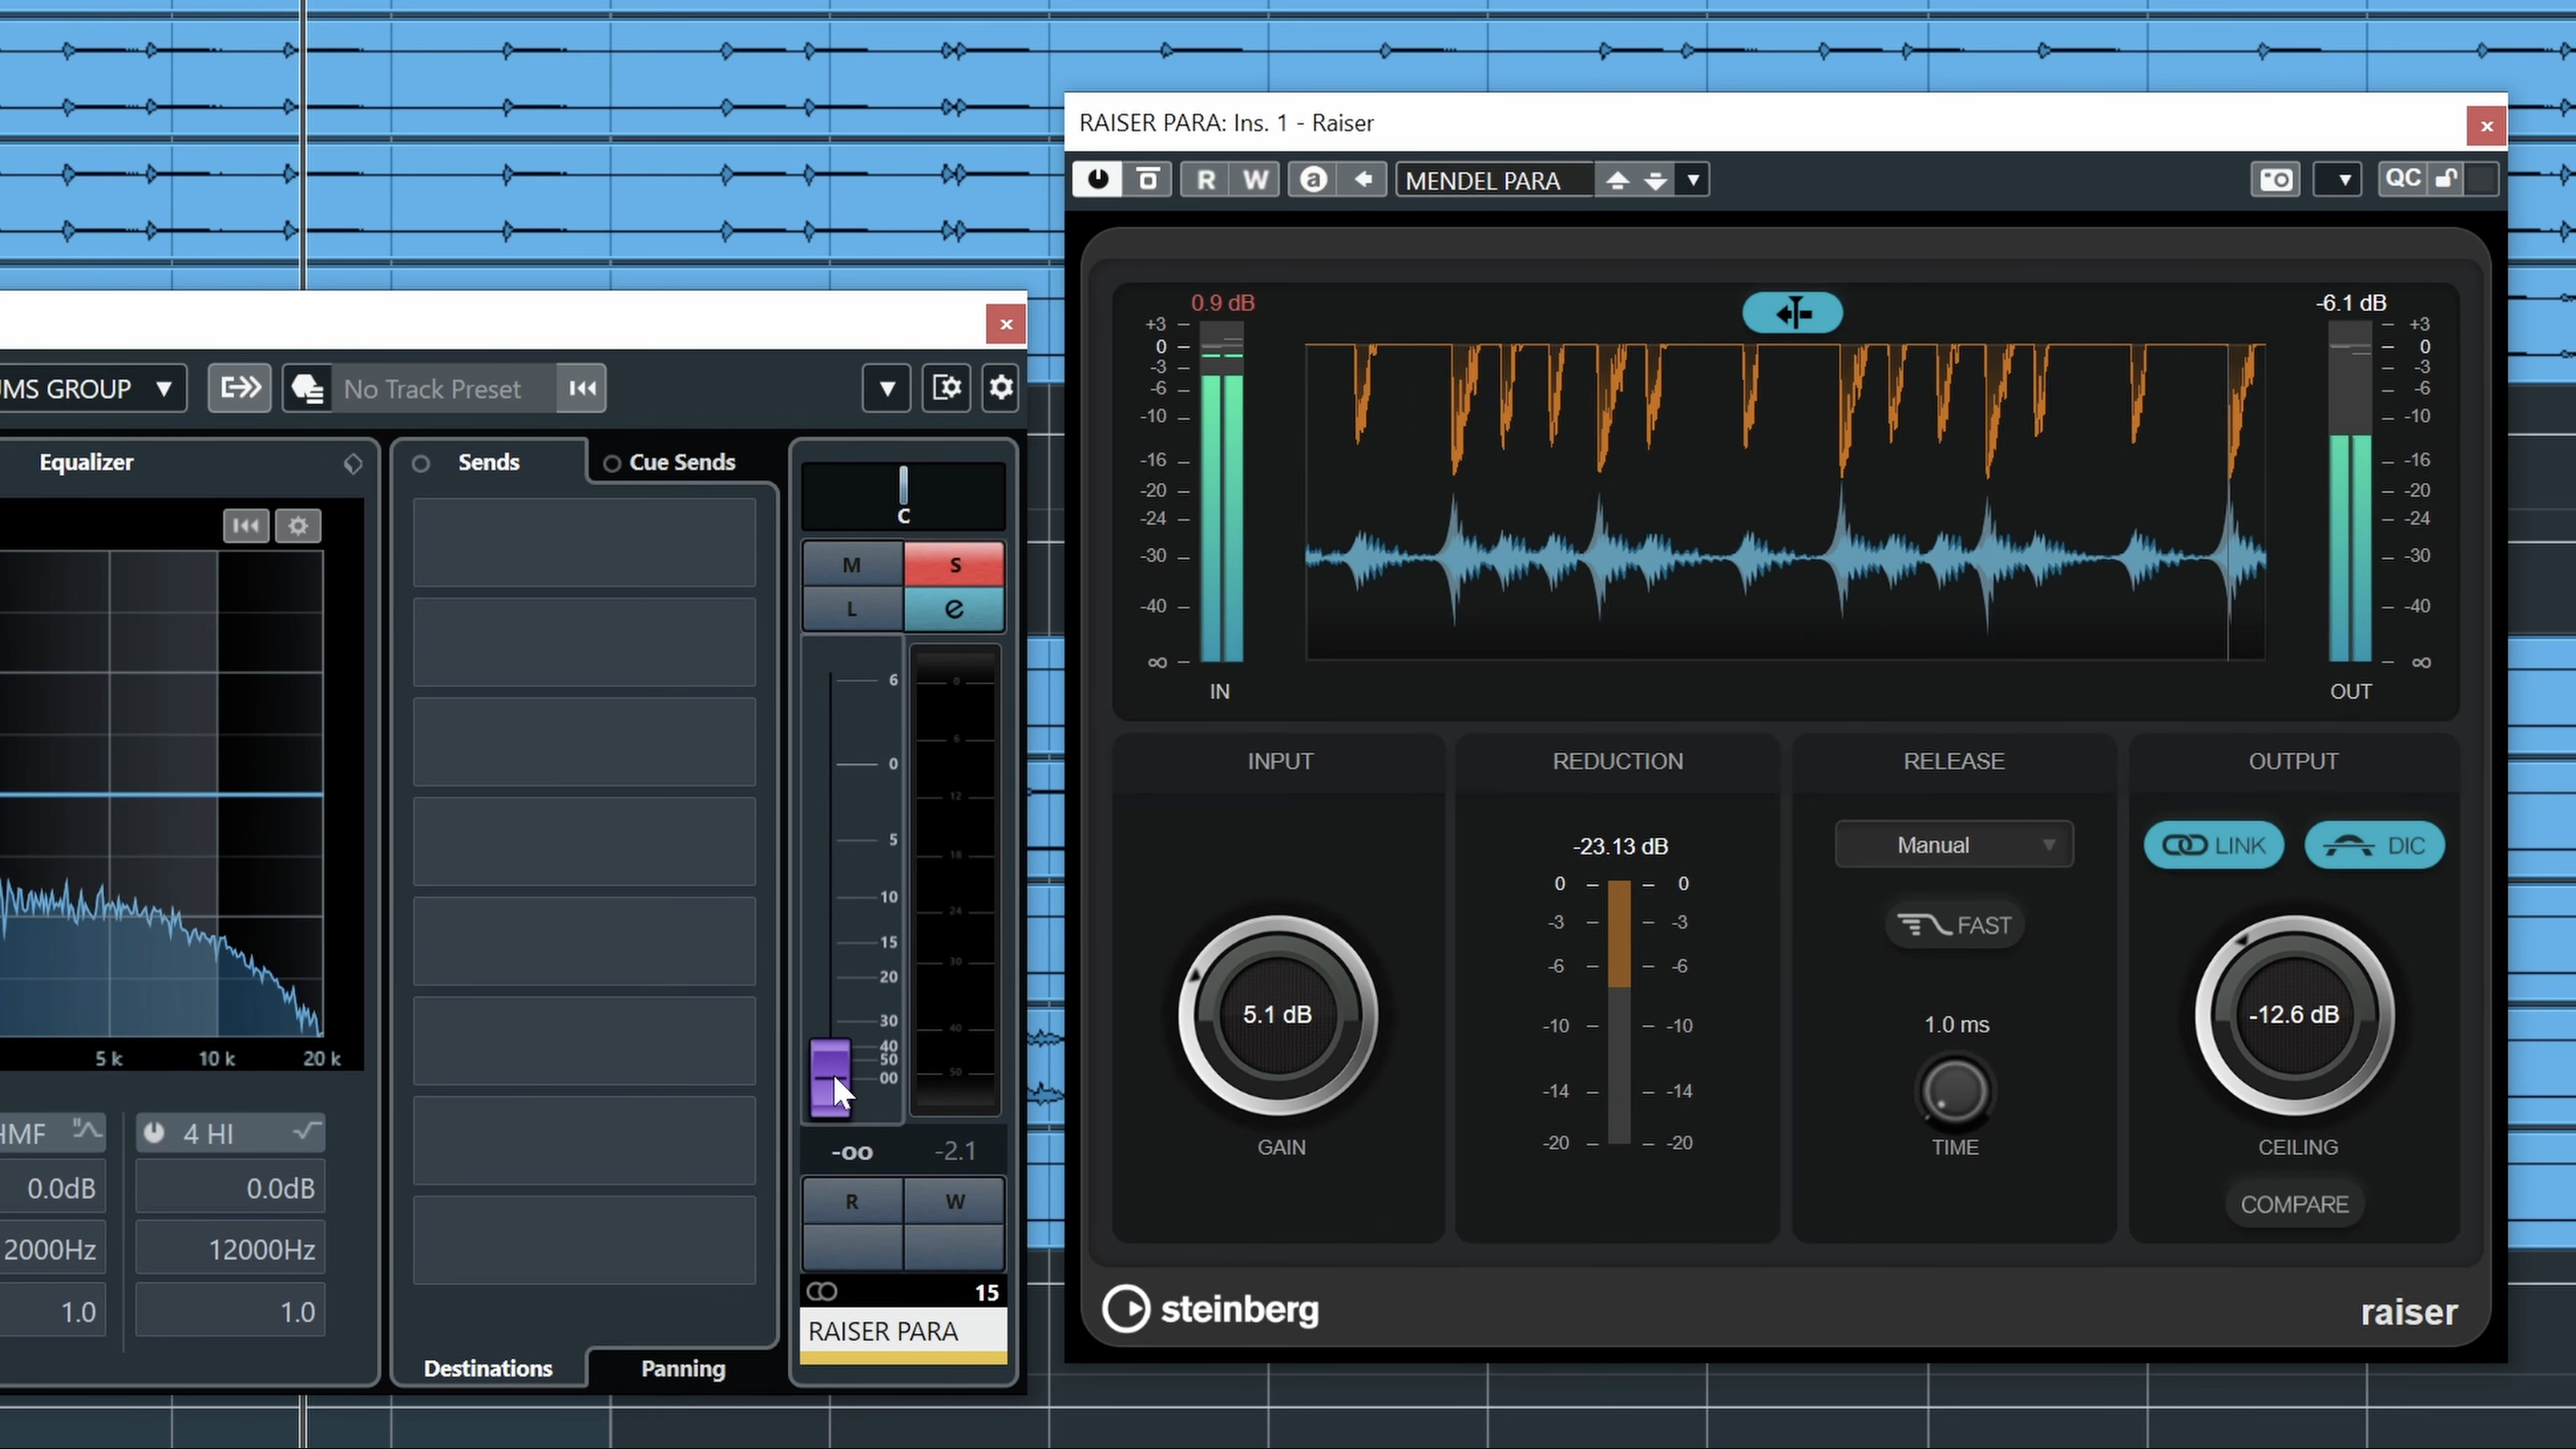Open the Manual release mode dropdown
The image size is (2576, 1449).
1953,844
